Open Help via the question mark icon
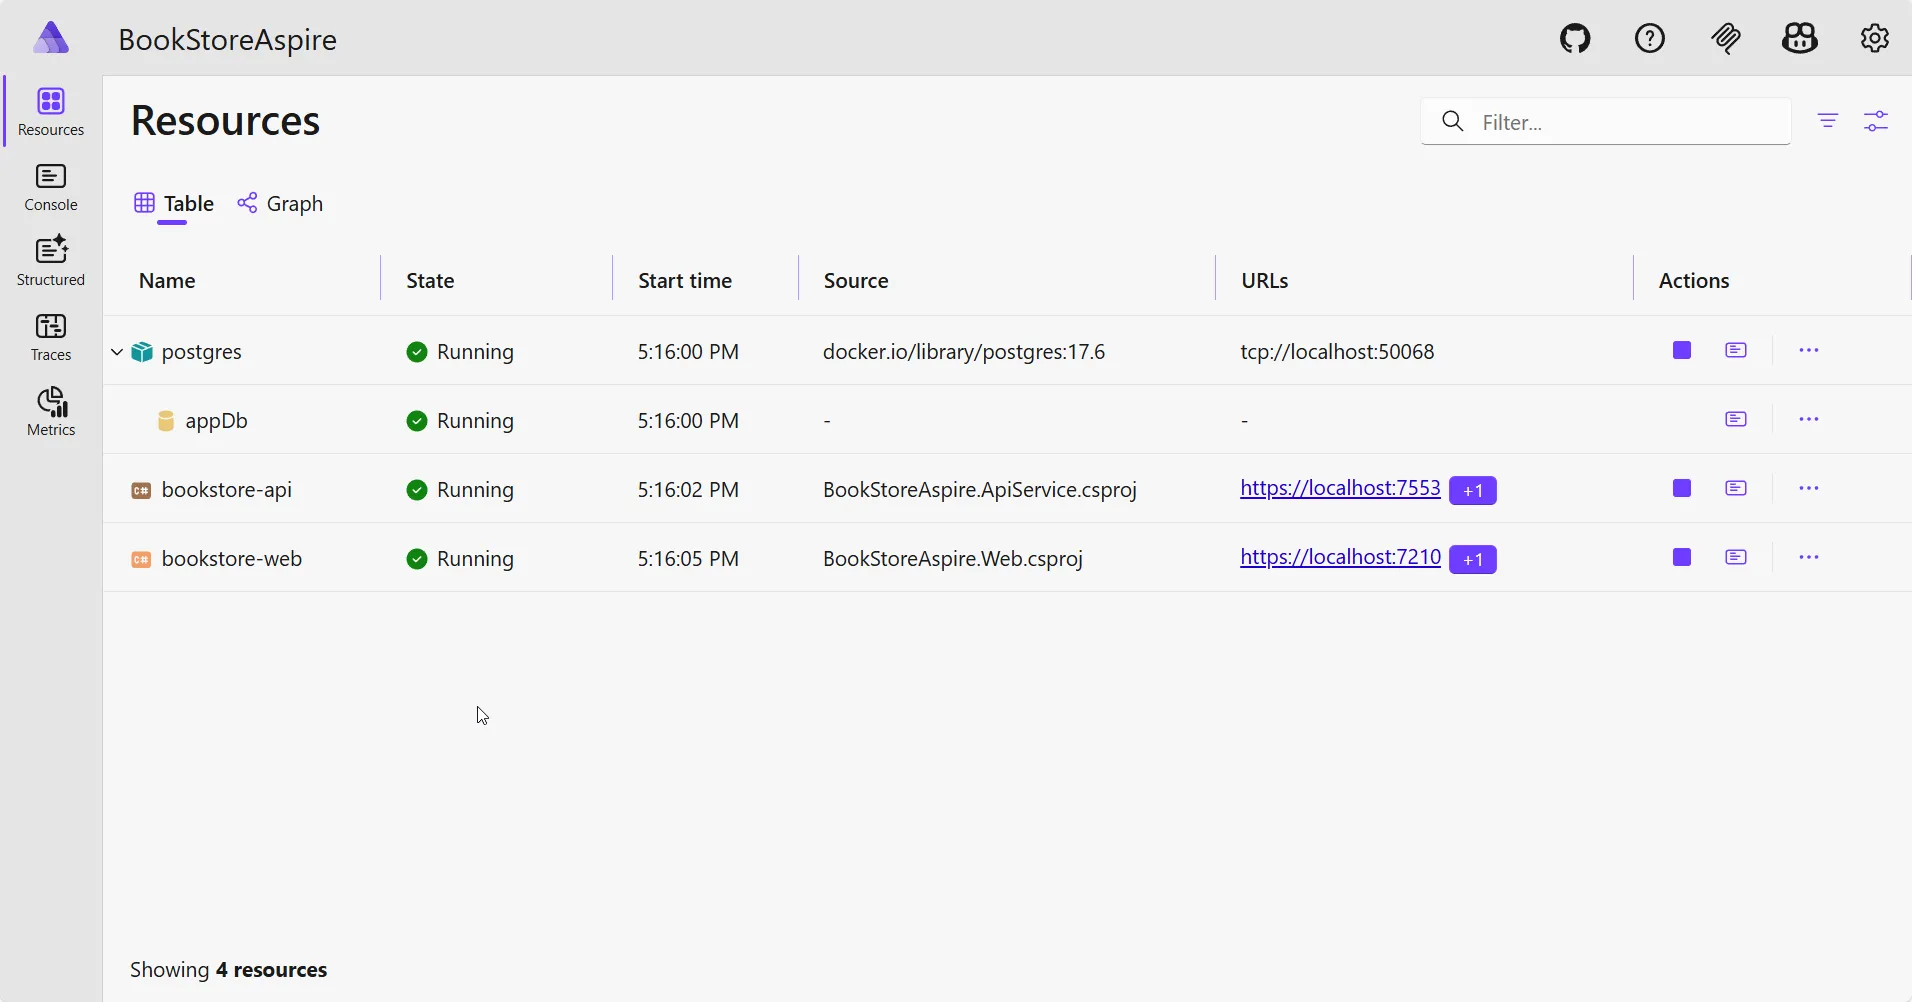 [x=1650, y=38]
